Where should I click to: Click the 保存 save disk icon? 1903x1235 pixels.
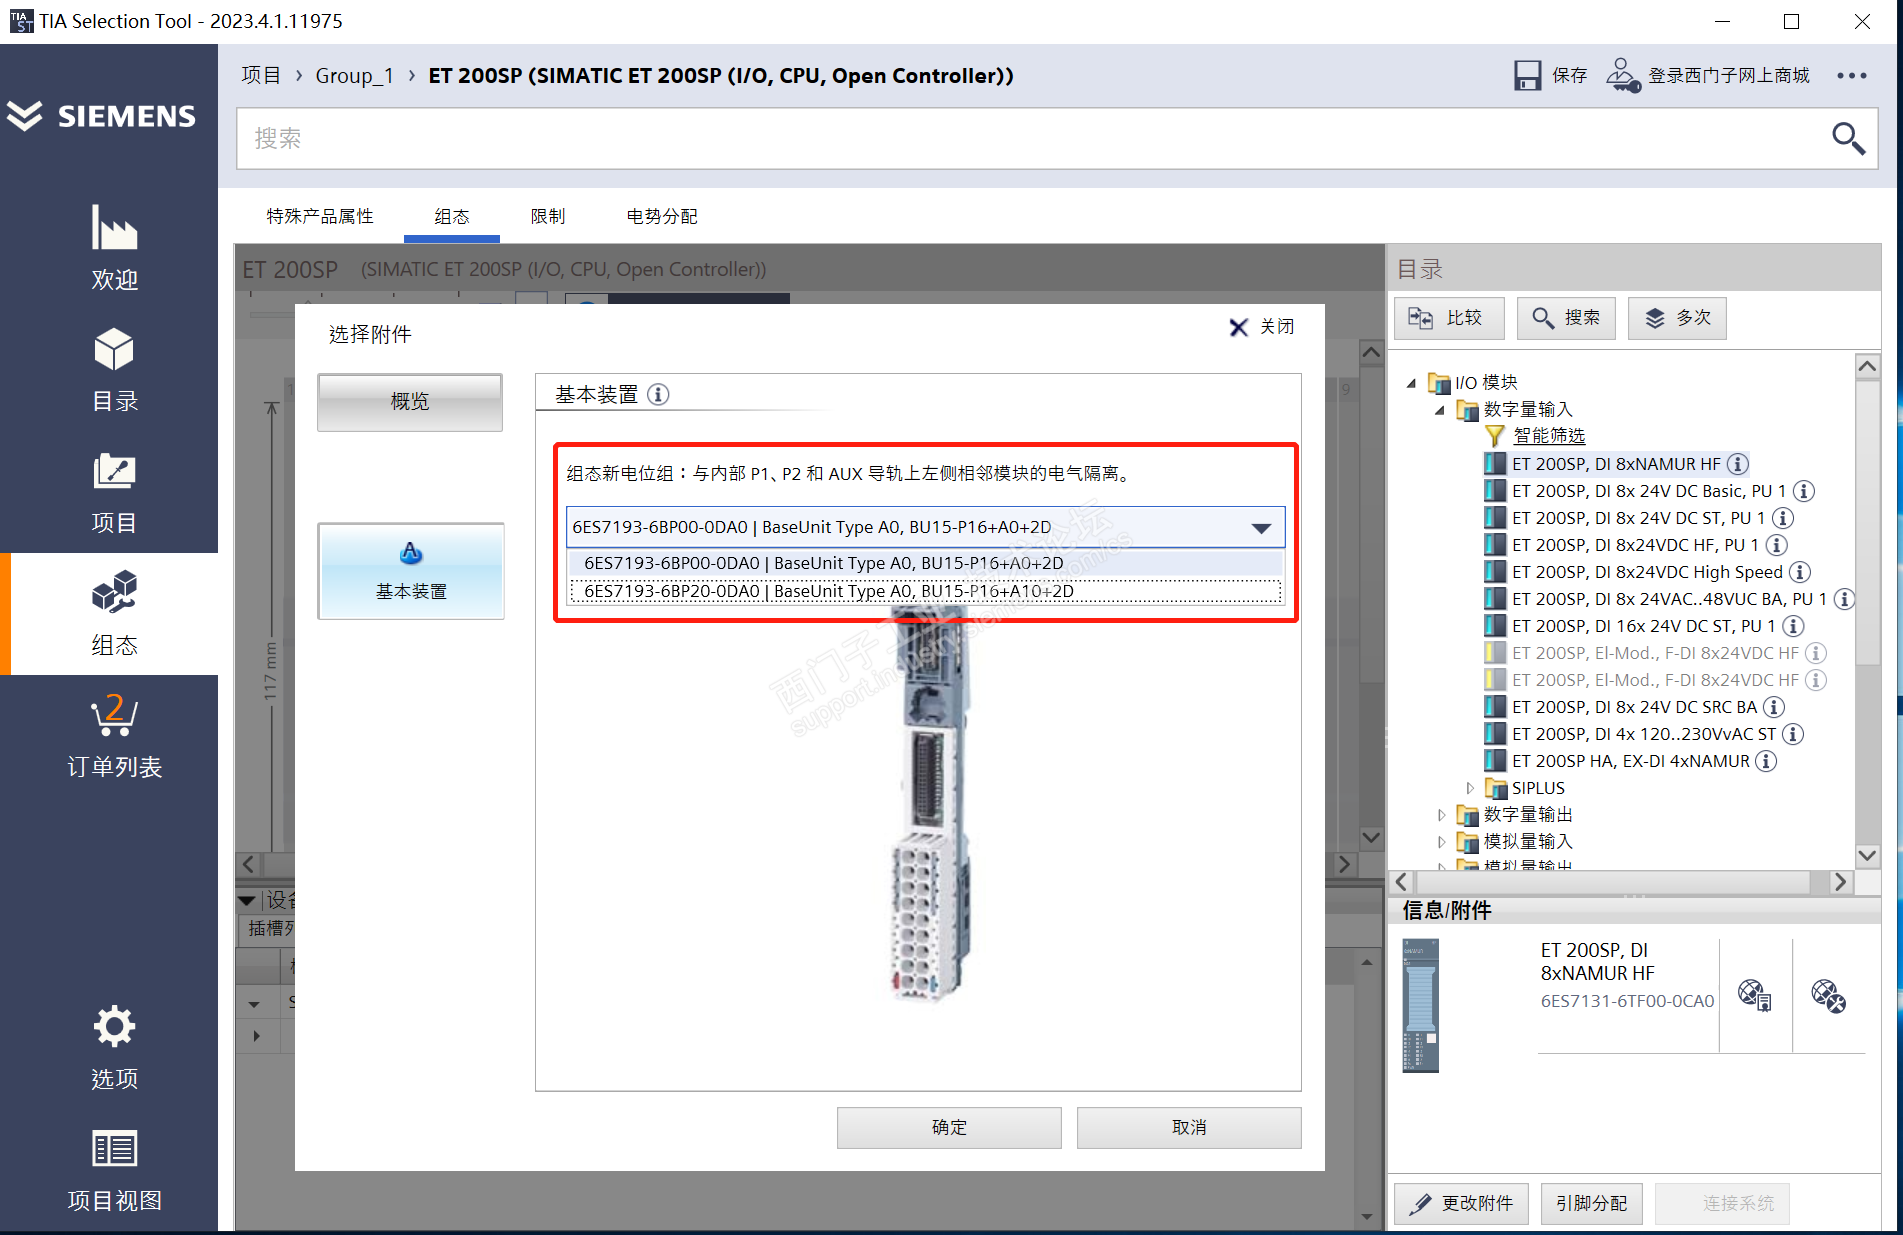(1527, 76)
